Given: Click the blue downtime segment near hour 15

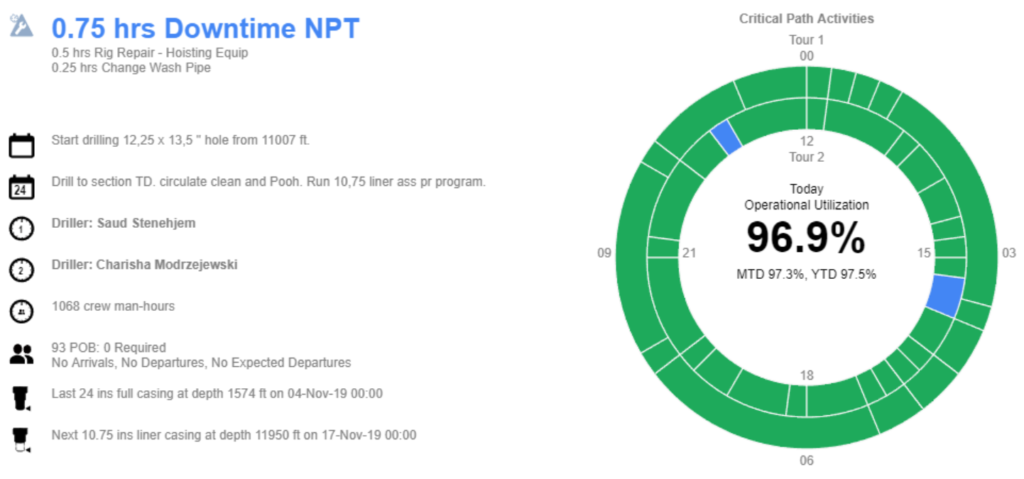Looking at the screenshot, I should 945,297.
